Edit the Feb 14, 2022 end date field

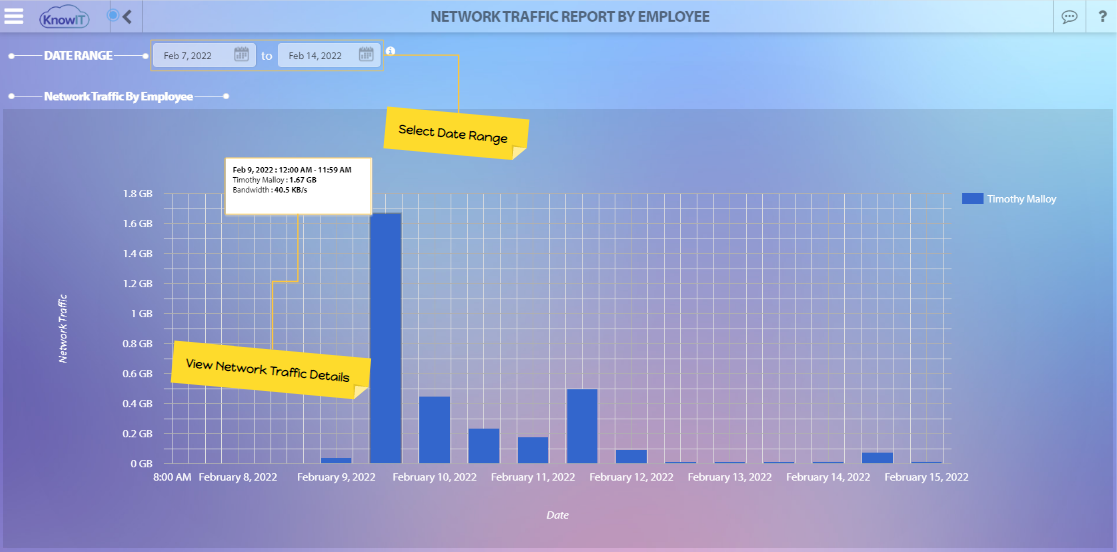click(329, 55)
